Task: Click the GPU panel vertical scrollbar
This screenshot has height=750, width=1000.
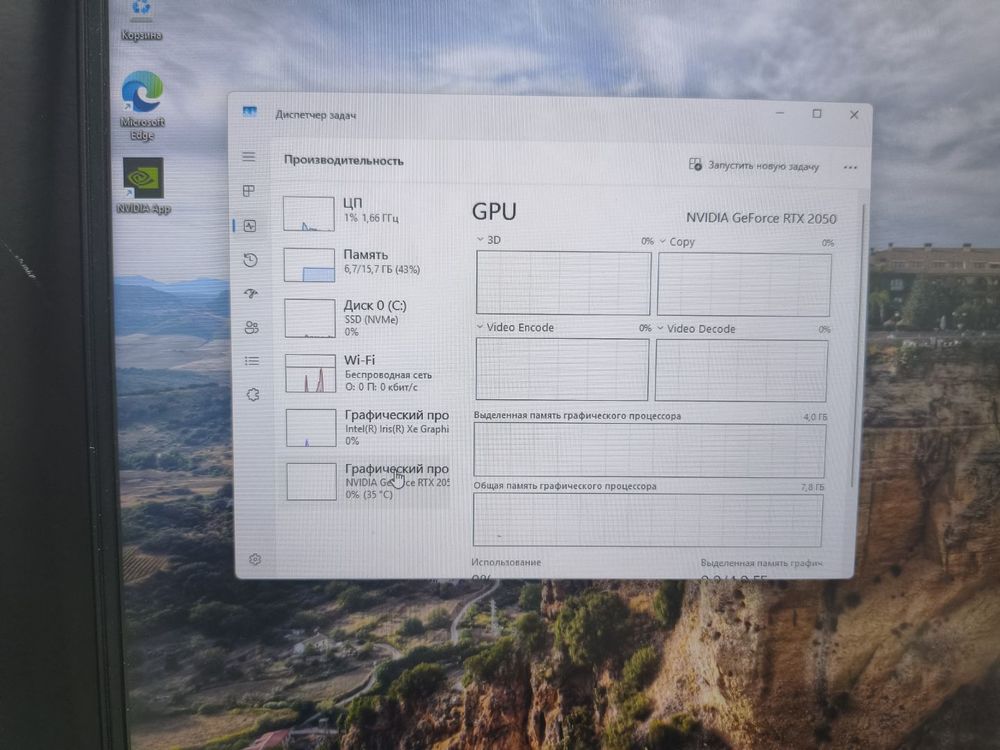Action: pyautogui.click(x=858, y=344)
